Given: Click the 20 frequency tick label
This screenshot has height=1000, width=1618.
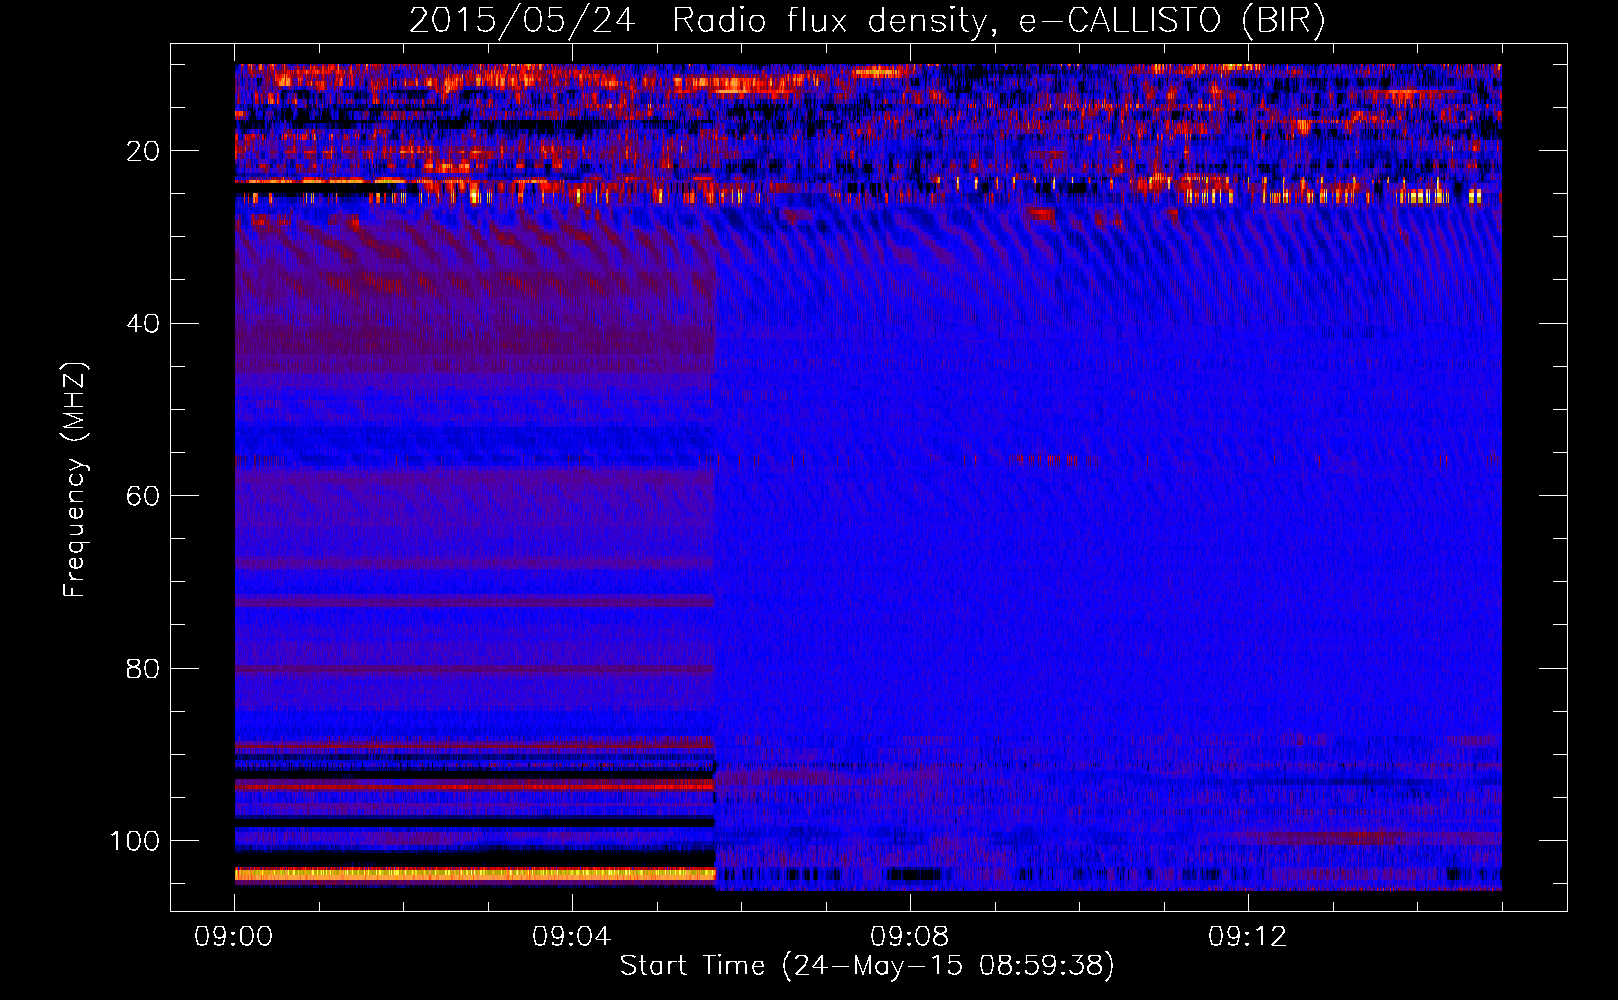Looking at the screenshot, I should tap(143, 151).
